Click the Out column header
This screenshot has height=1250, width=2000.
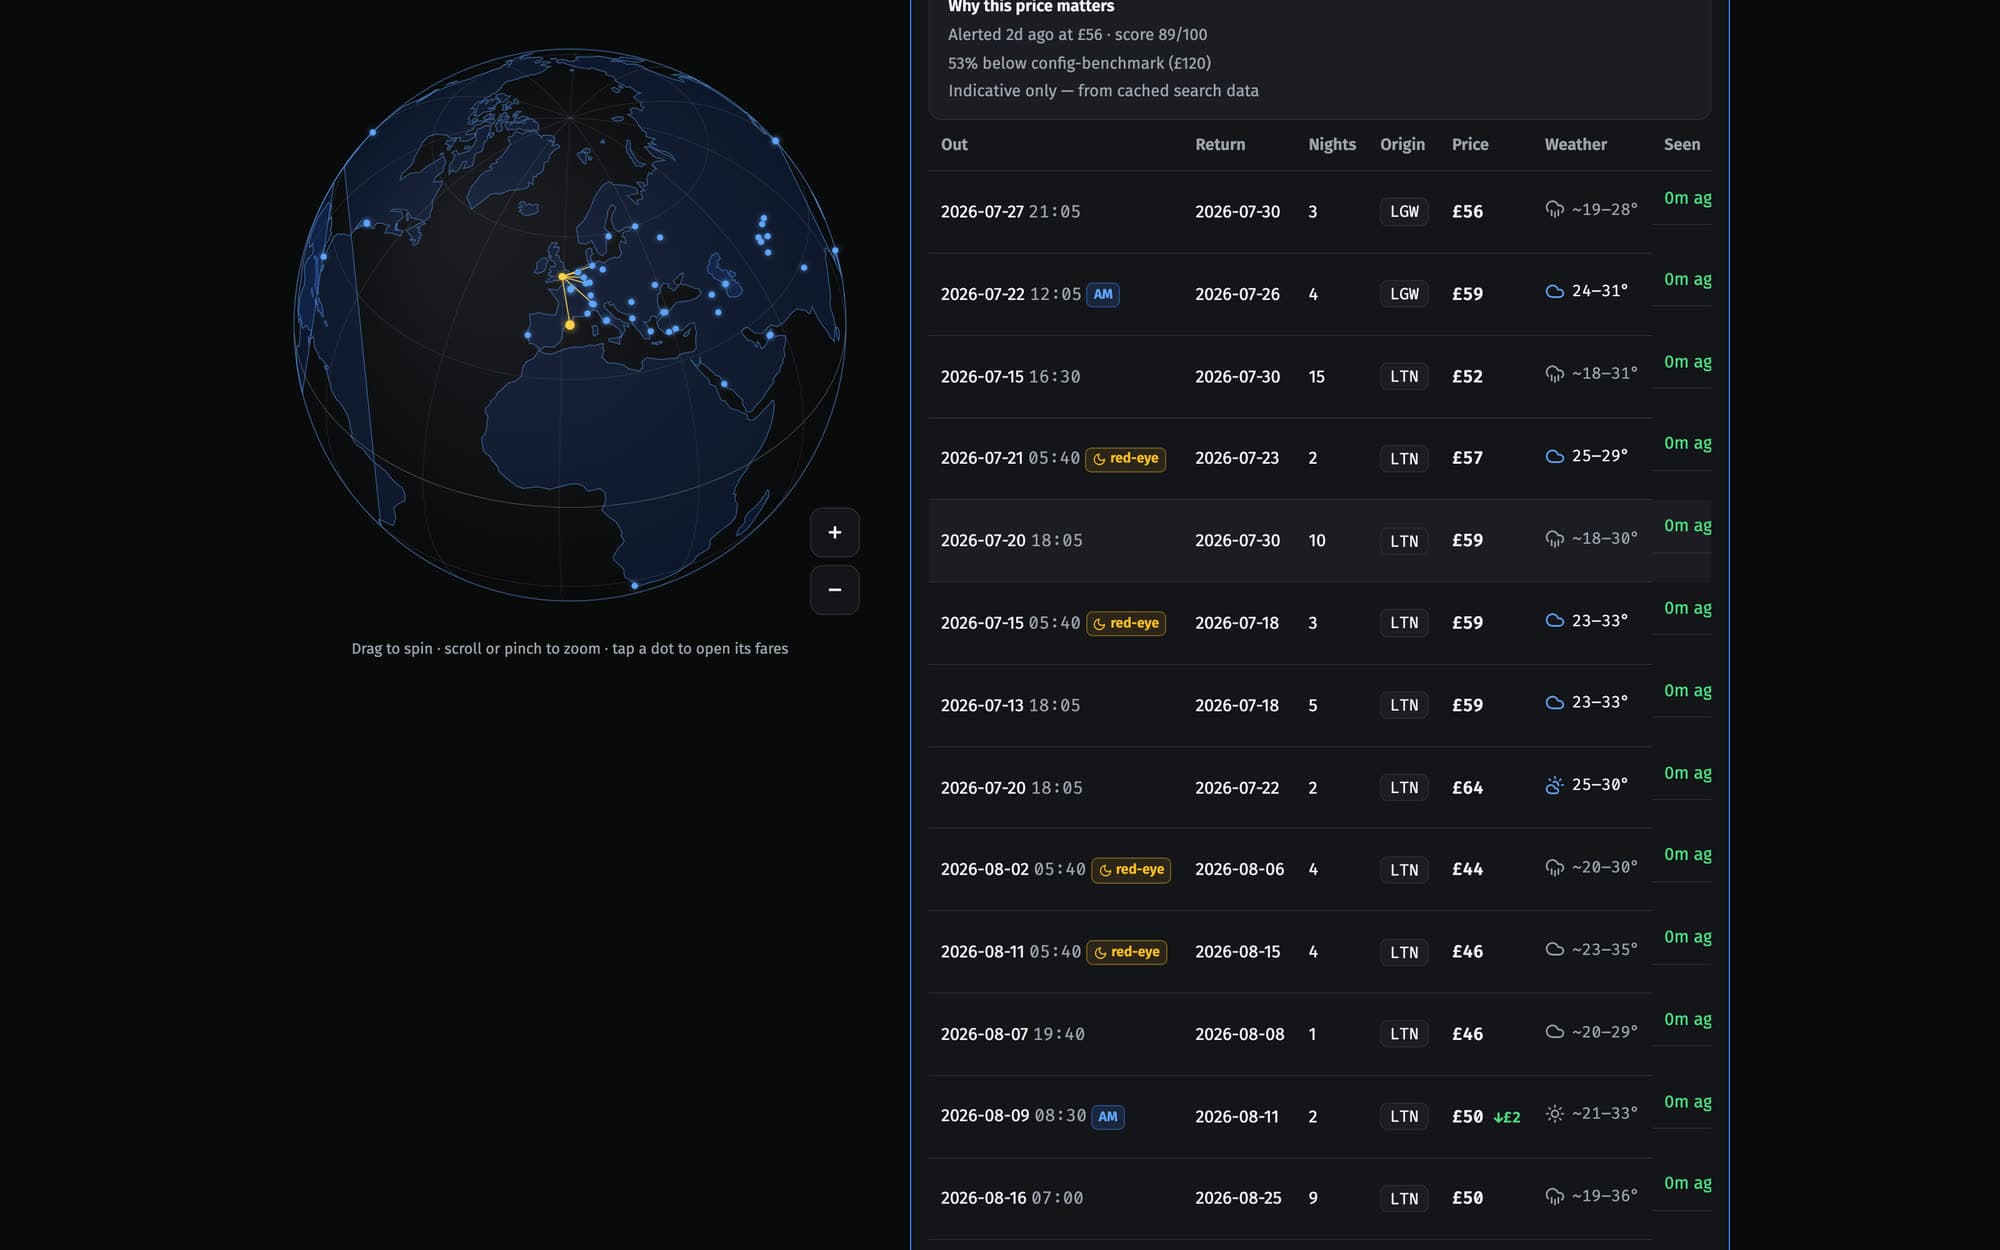tap(954, 144)
